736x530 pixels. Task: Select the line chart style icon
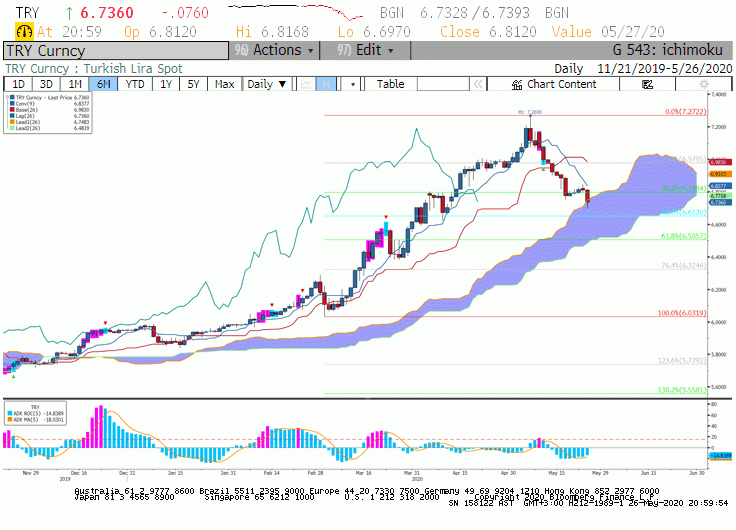[x=306, y=84]
